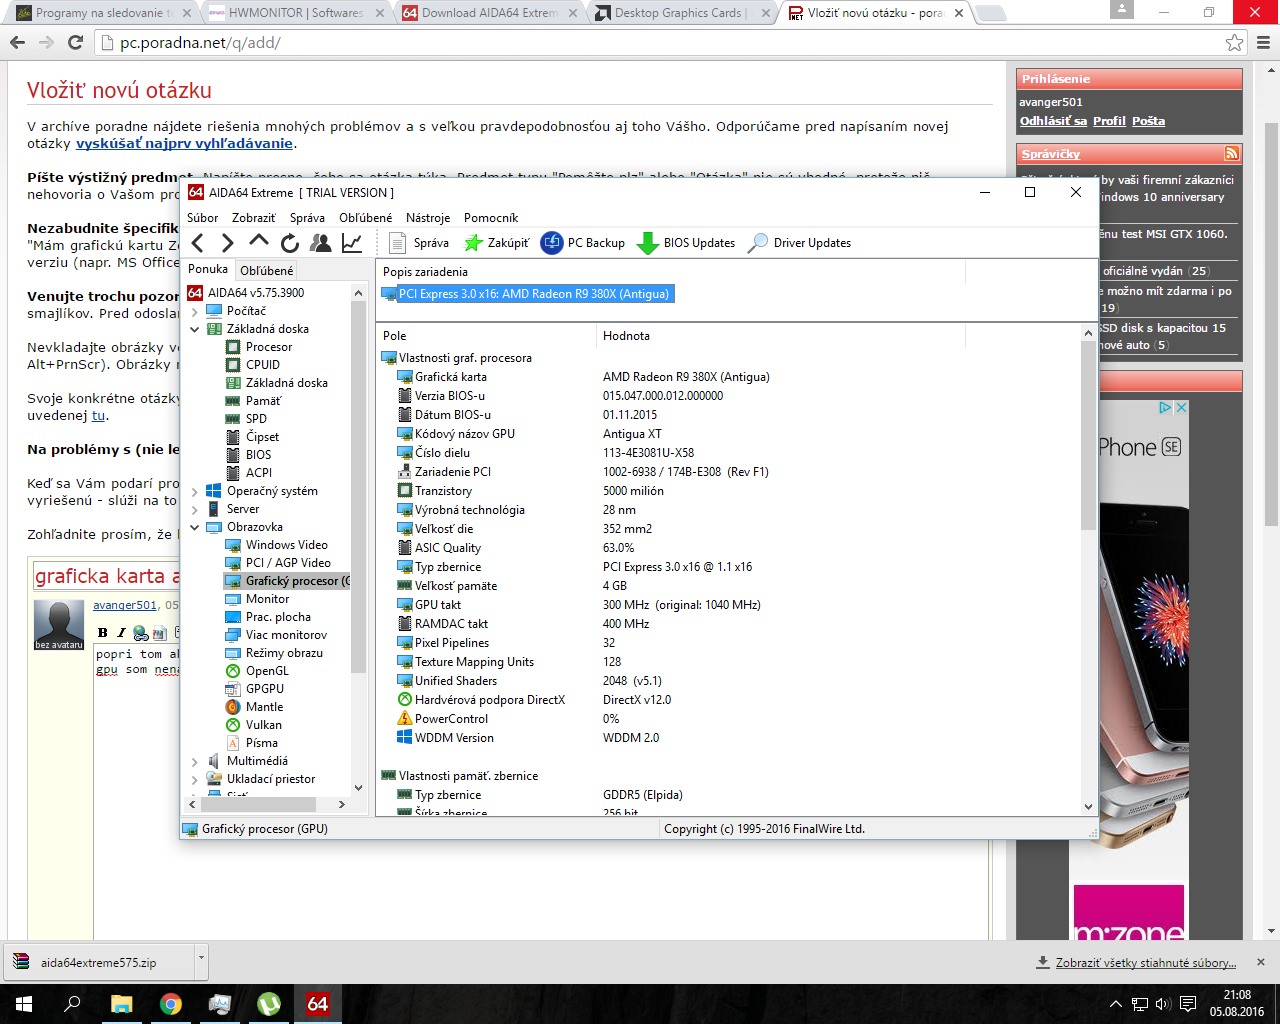Switch to HWMONITOR browser tab
Viewport: 1280px width, 1024px height.
click(295, 13)
